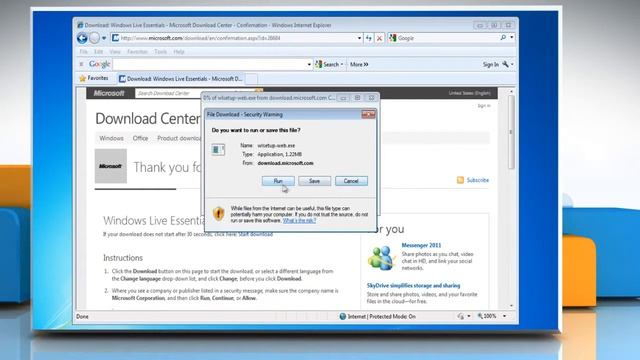This screenshot has height=360, width=640.
Task: Click the Search Download Center field
Action: [x=195, y=93]
